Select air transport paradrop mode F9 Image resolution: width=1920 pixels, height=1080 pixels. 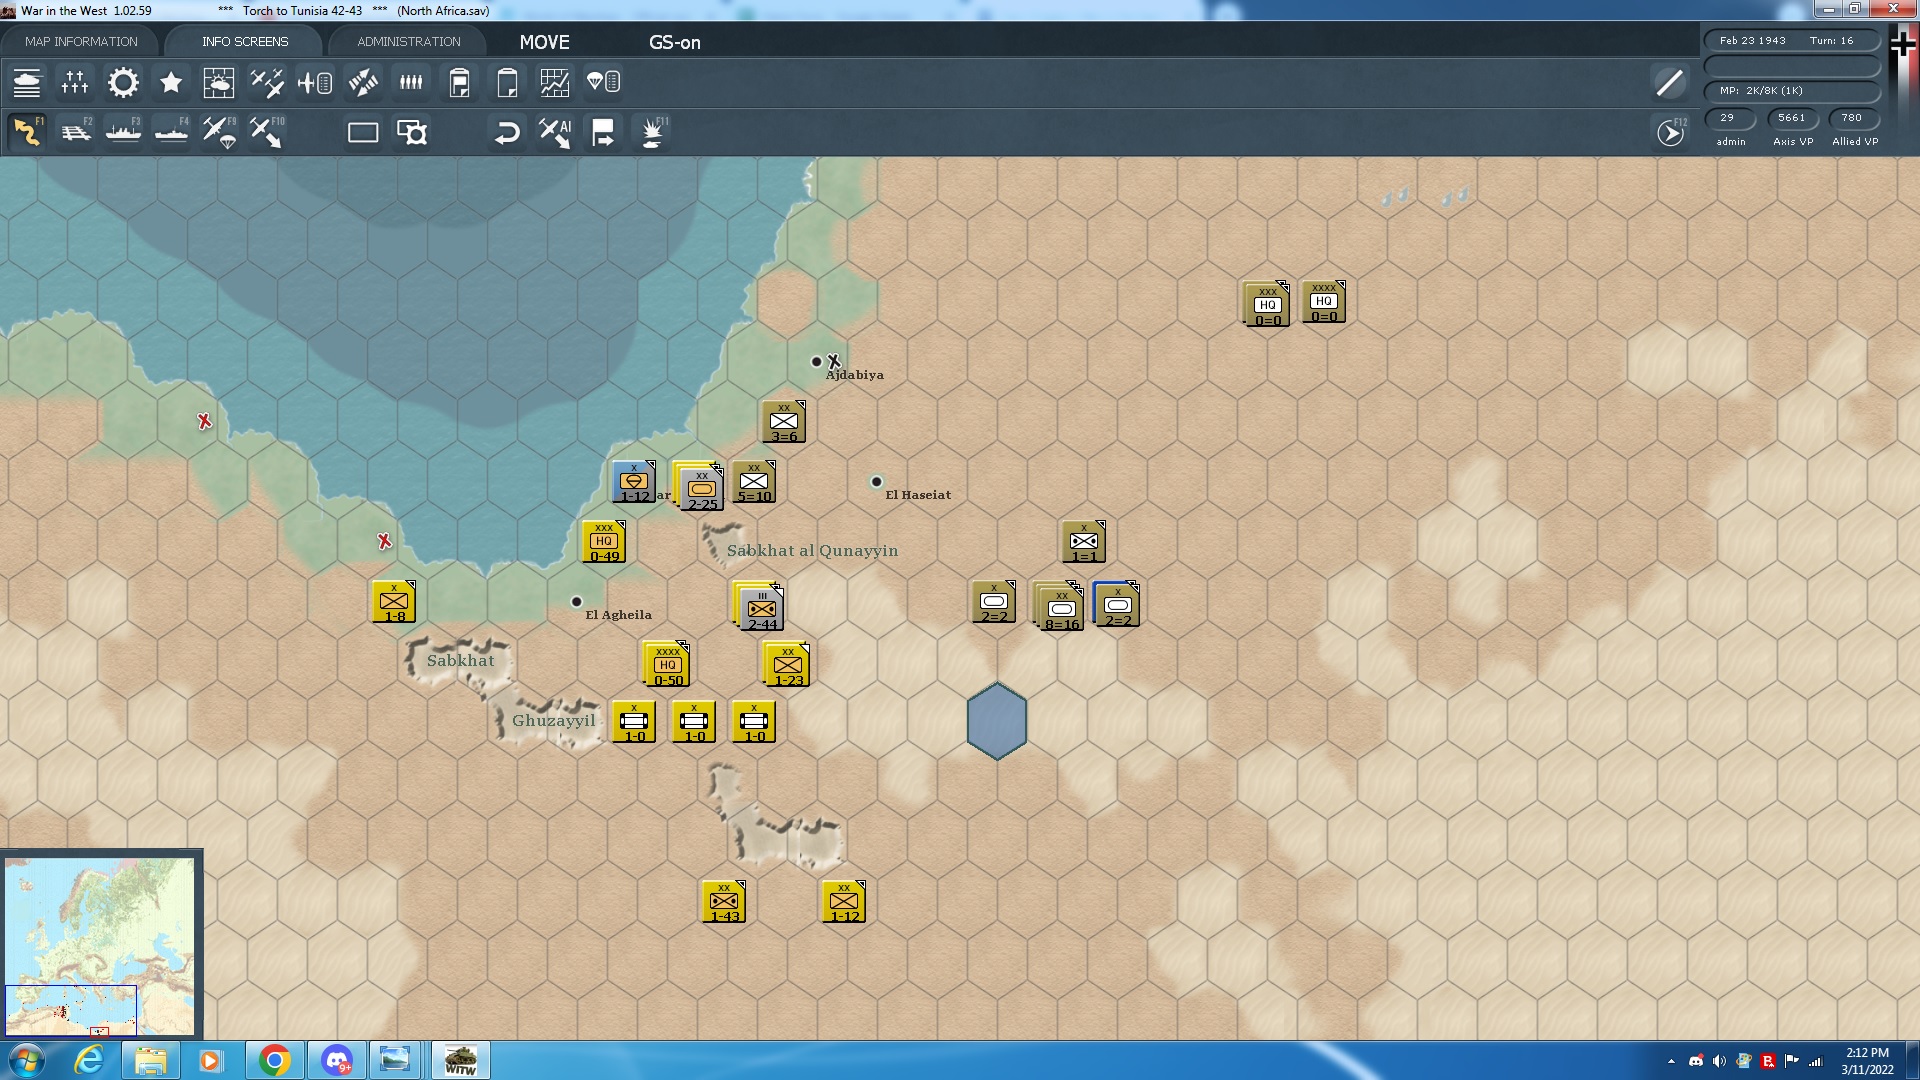[x=219, y=132]
